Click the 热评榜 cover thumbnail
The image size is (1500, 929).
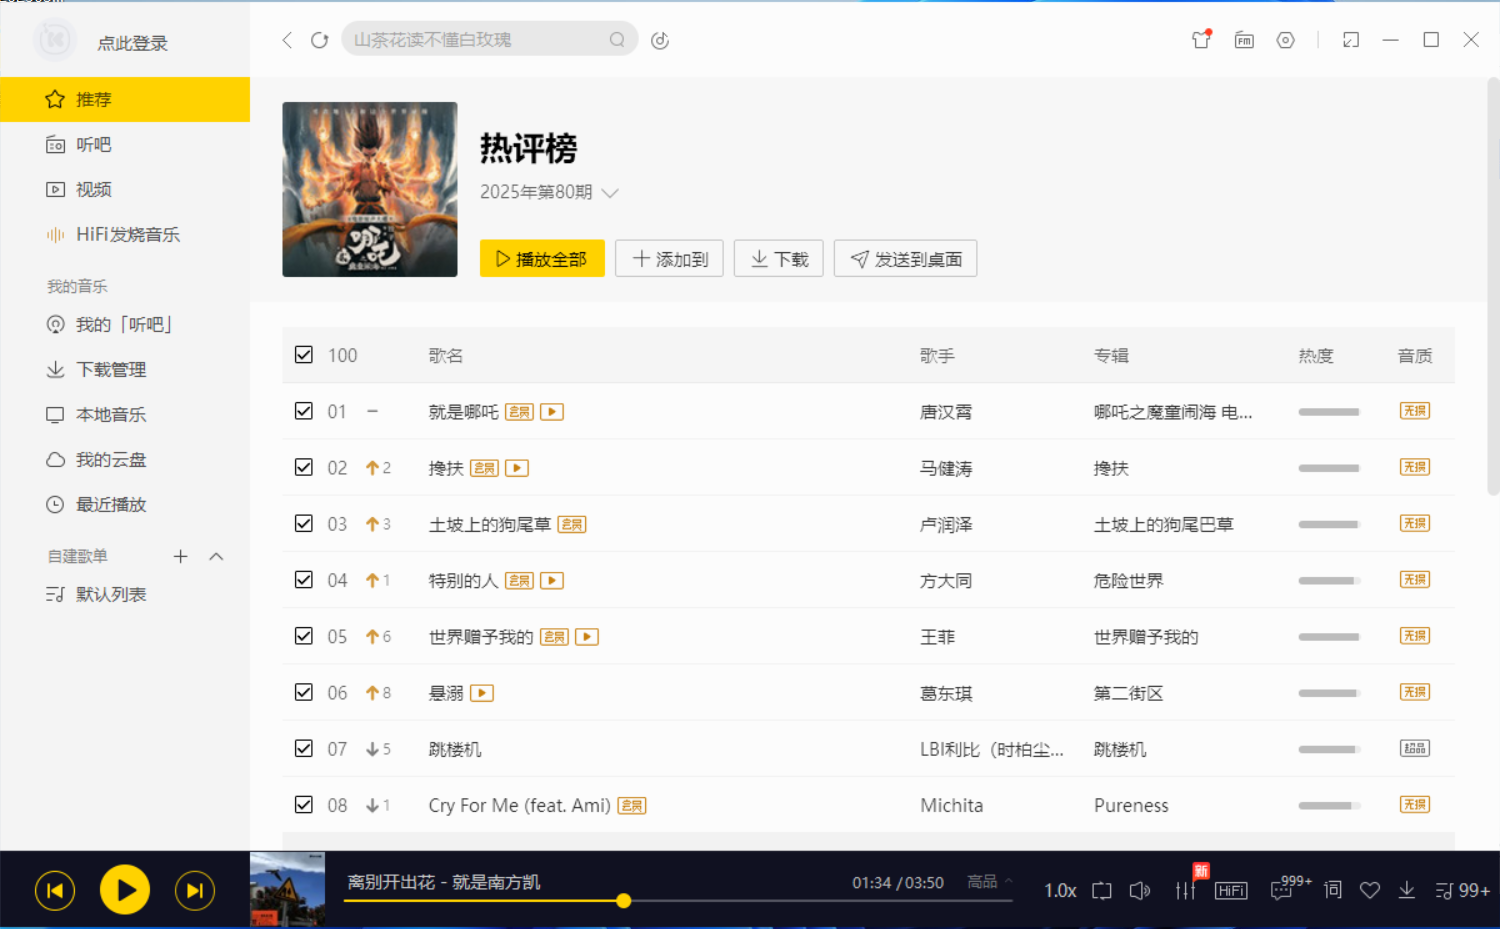[370, 189]
